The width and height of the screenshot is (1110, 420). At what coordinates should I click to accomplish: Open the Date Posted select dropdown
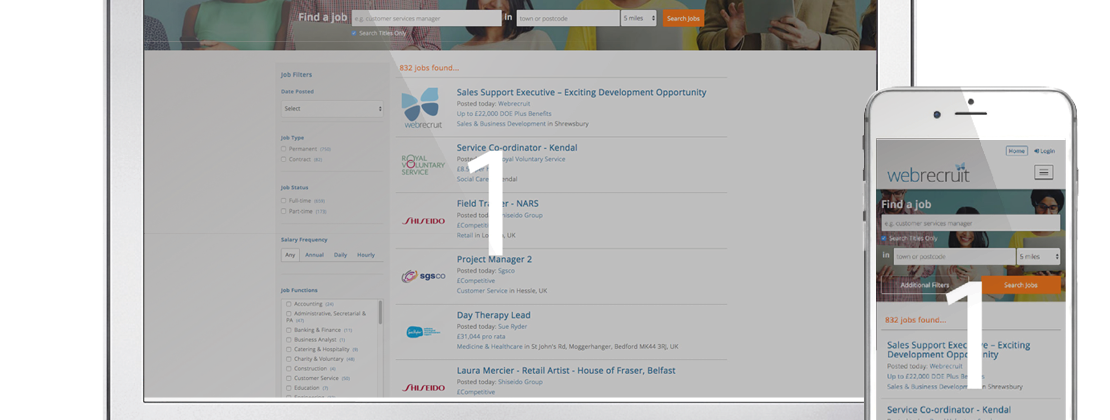tap(332, 108)
